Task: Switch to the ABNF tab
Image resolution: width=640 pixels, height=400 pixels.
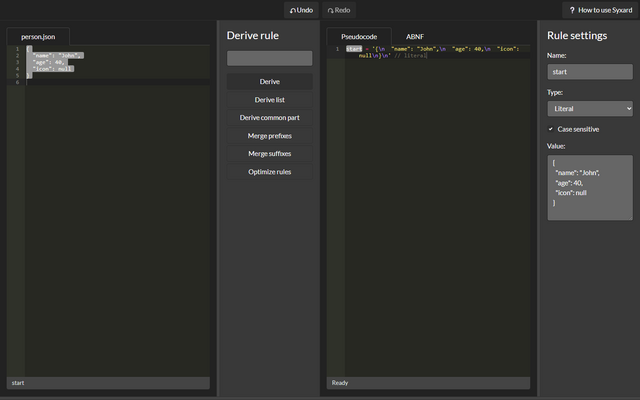Action: [x=414, y=37]
